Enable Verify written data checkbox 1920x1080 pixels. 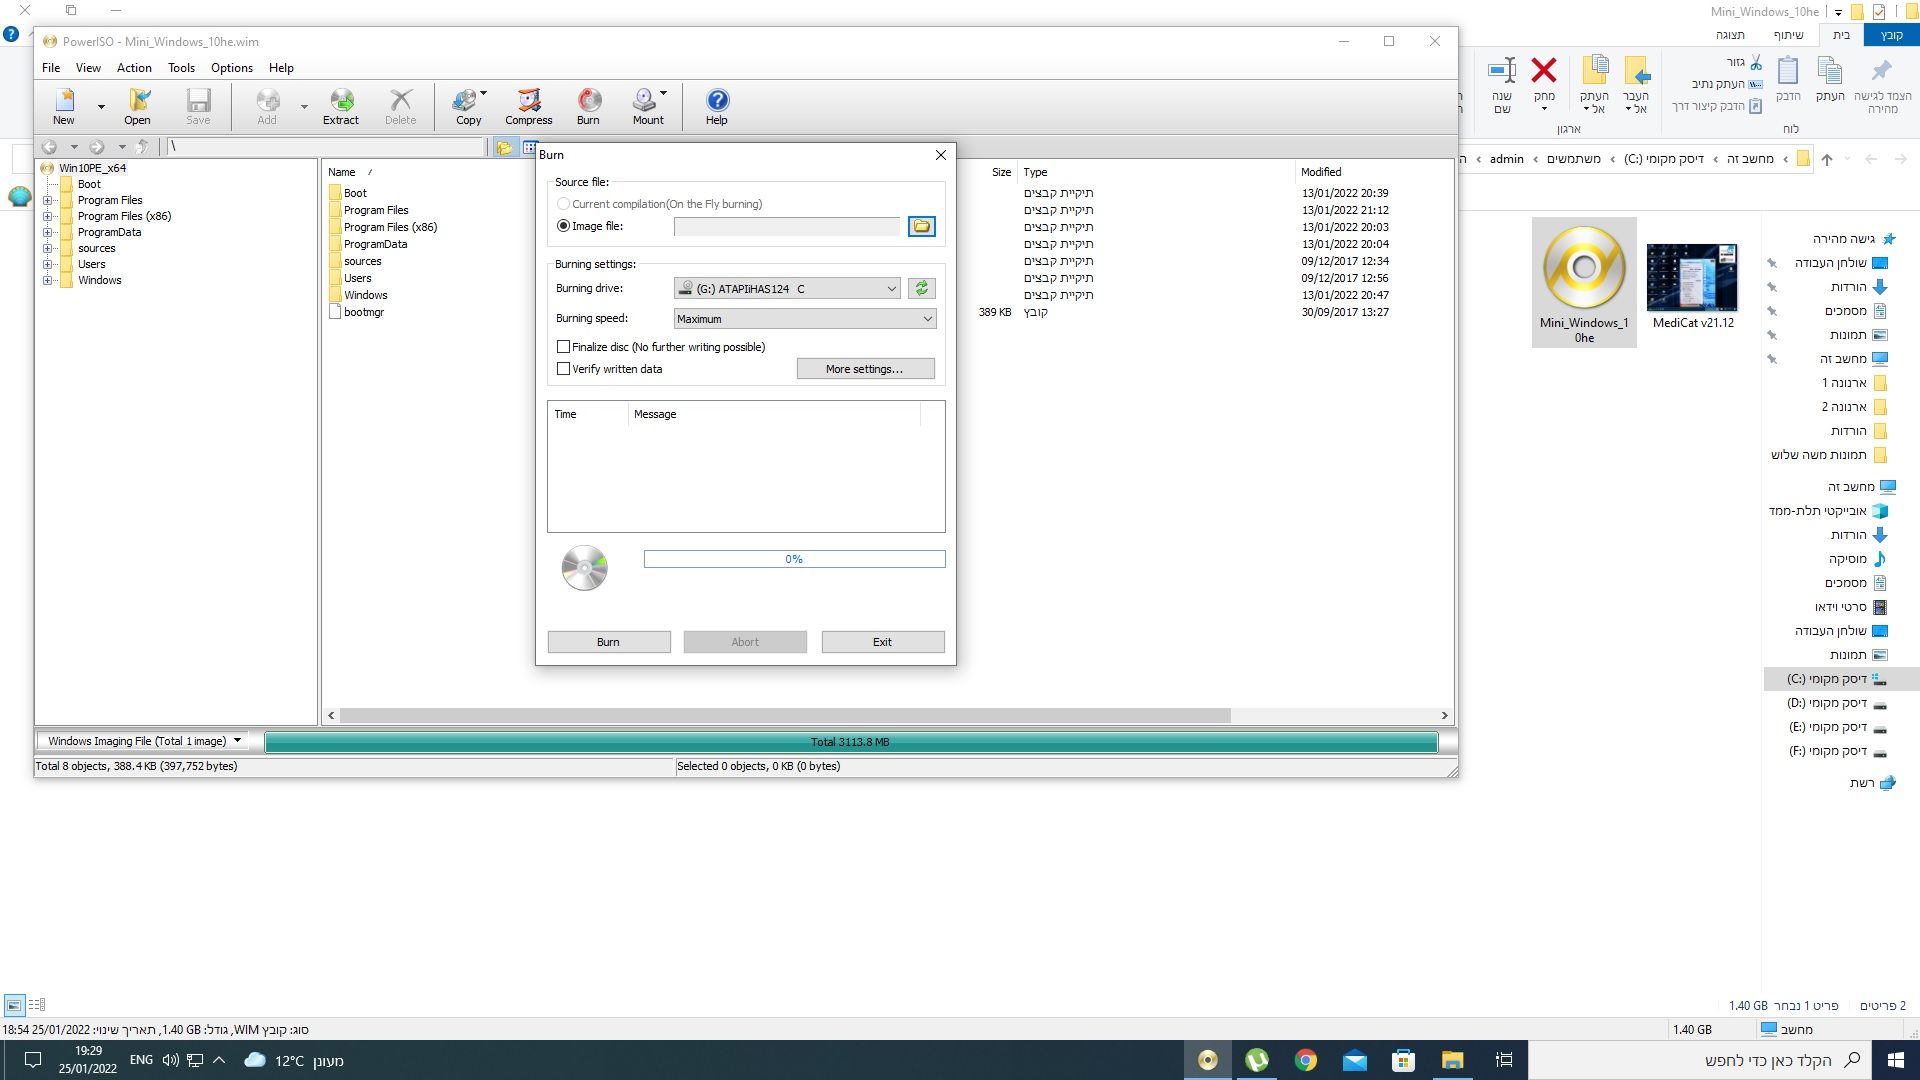coord(563,369)
